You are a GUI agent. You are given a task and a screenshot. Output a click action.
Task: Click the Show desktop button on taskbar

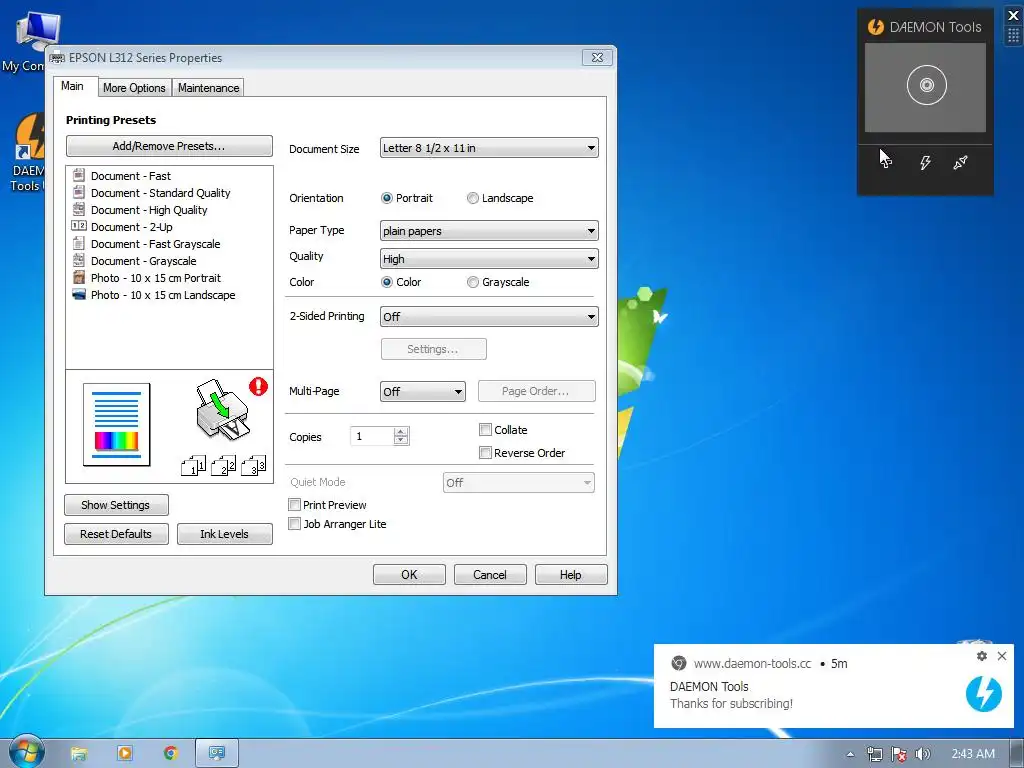pyautogui.click(x=1017, y=754)
